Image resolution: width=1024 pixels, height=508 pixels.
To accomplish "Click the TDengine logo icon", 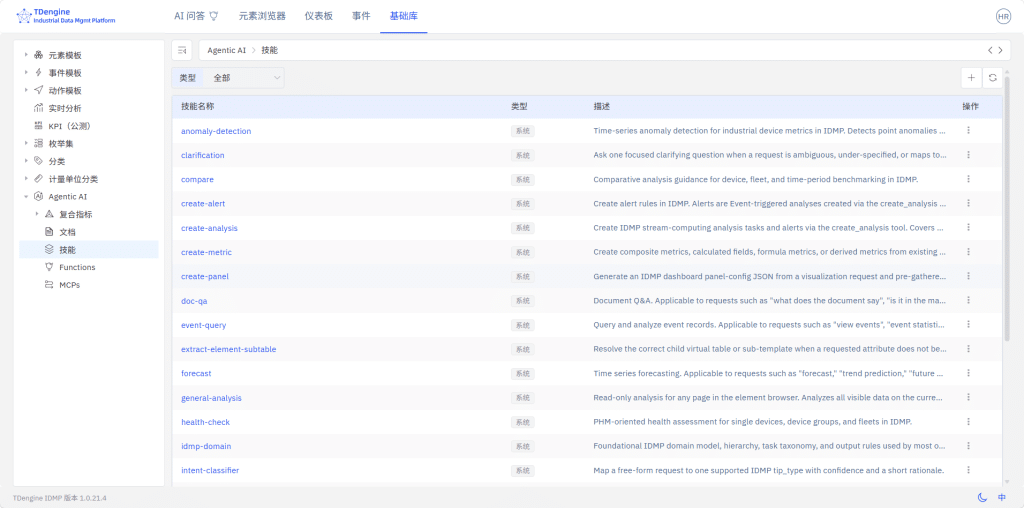I will (24, 16).
